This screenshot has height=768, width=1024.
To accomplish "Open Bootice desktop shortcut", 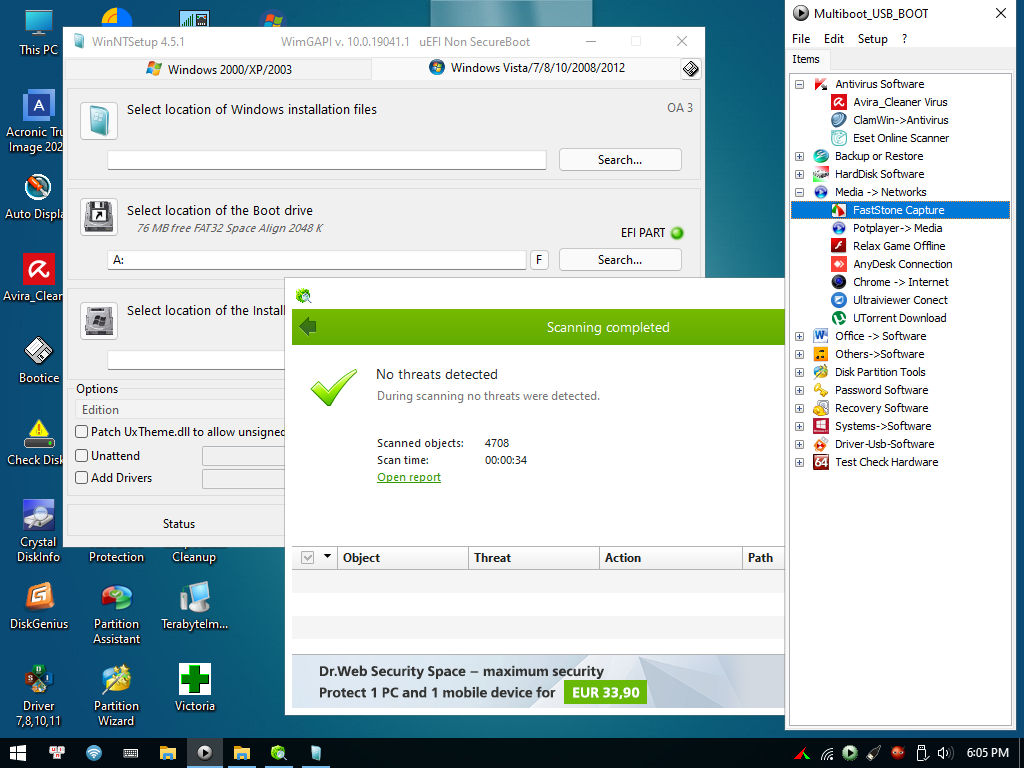I will (x=39, y=360).
